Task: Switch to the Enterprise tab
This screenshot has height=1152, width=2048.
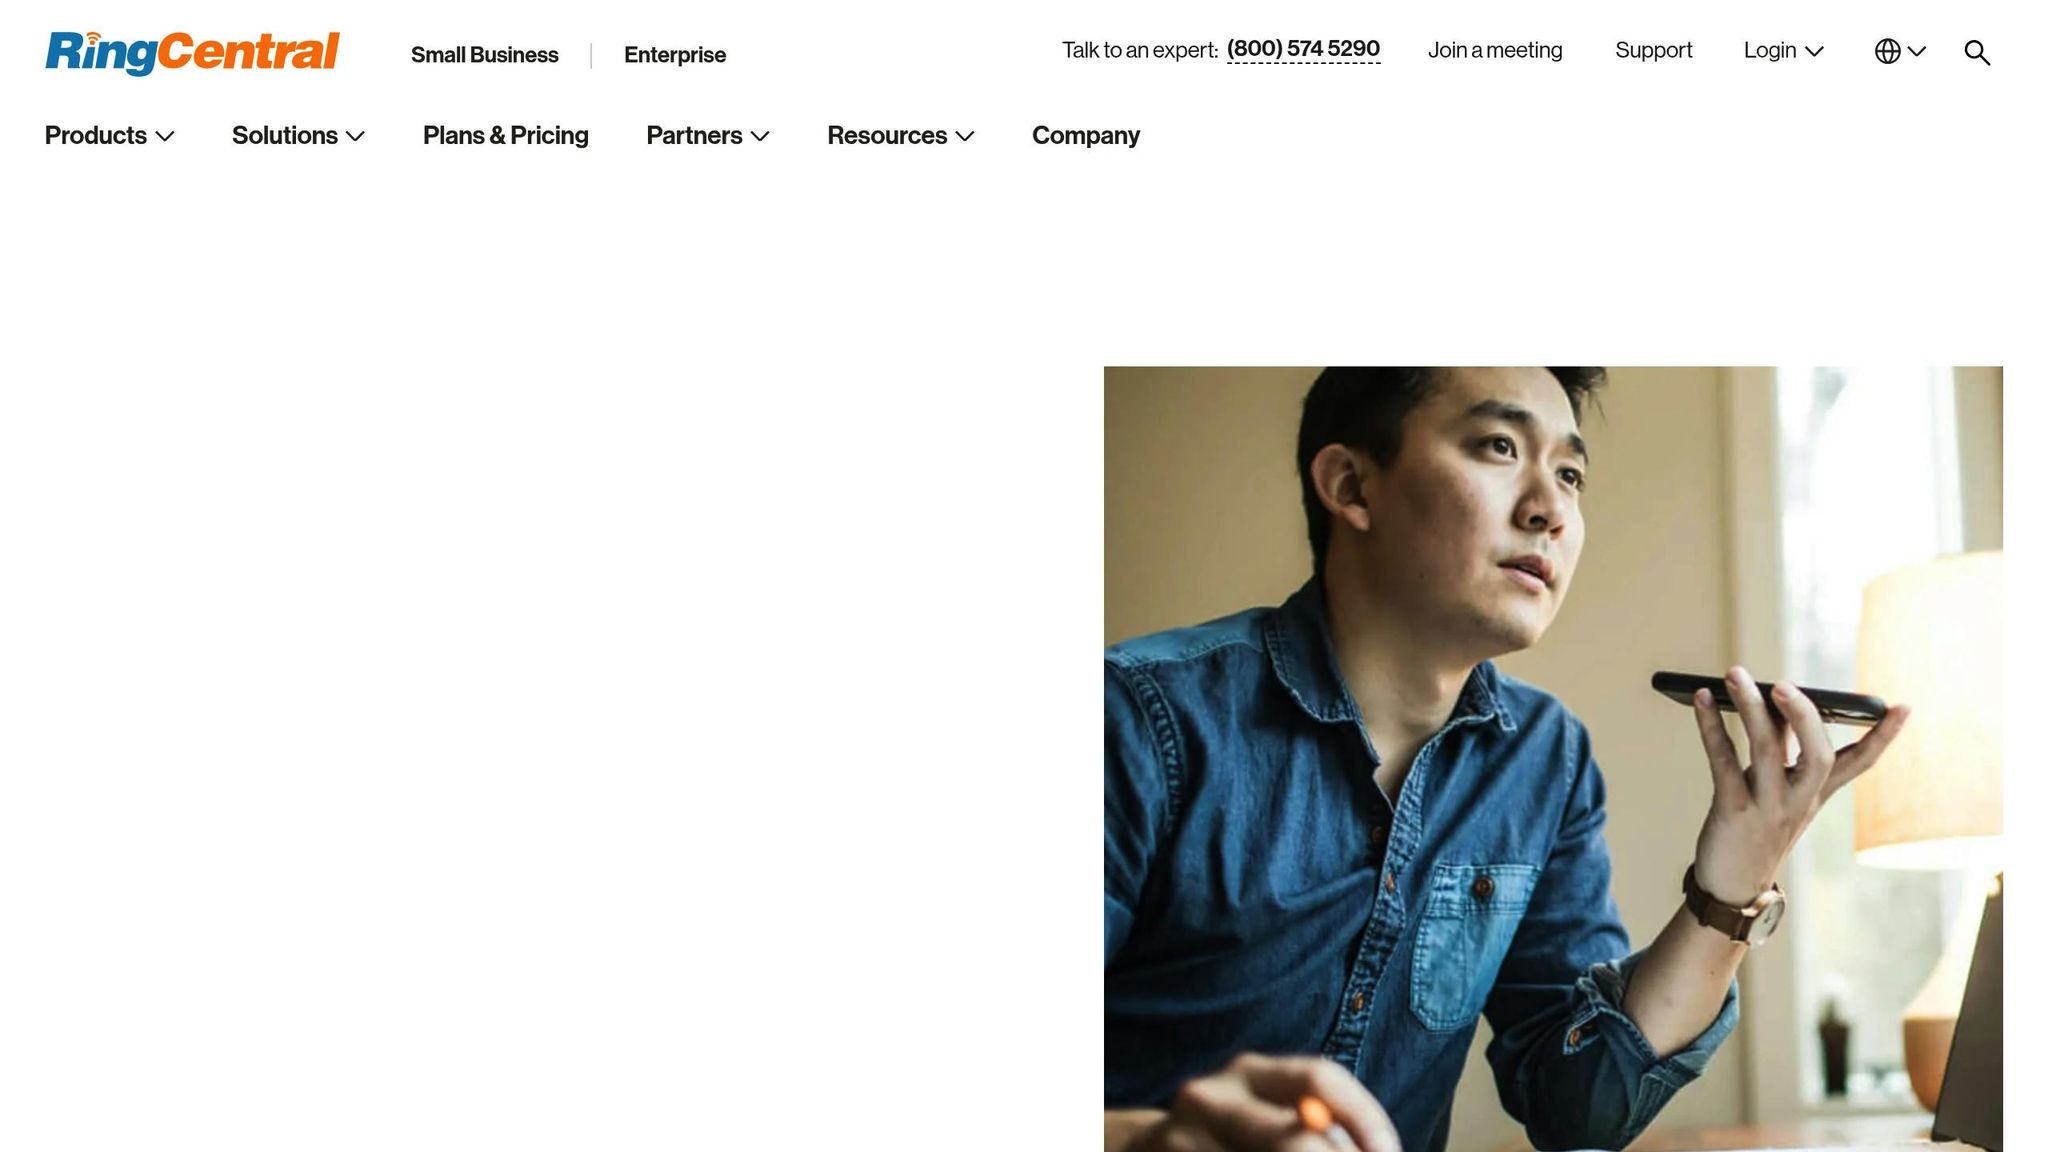Action: (675, 55)
